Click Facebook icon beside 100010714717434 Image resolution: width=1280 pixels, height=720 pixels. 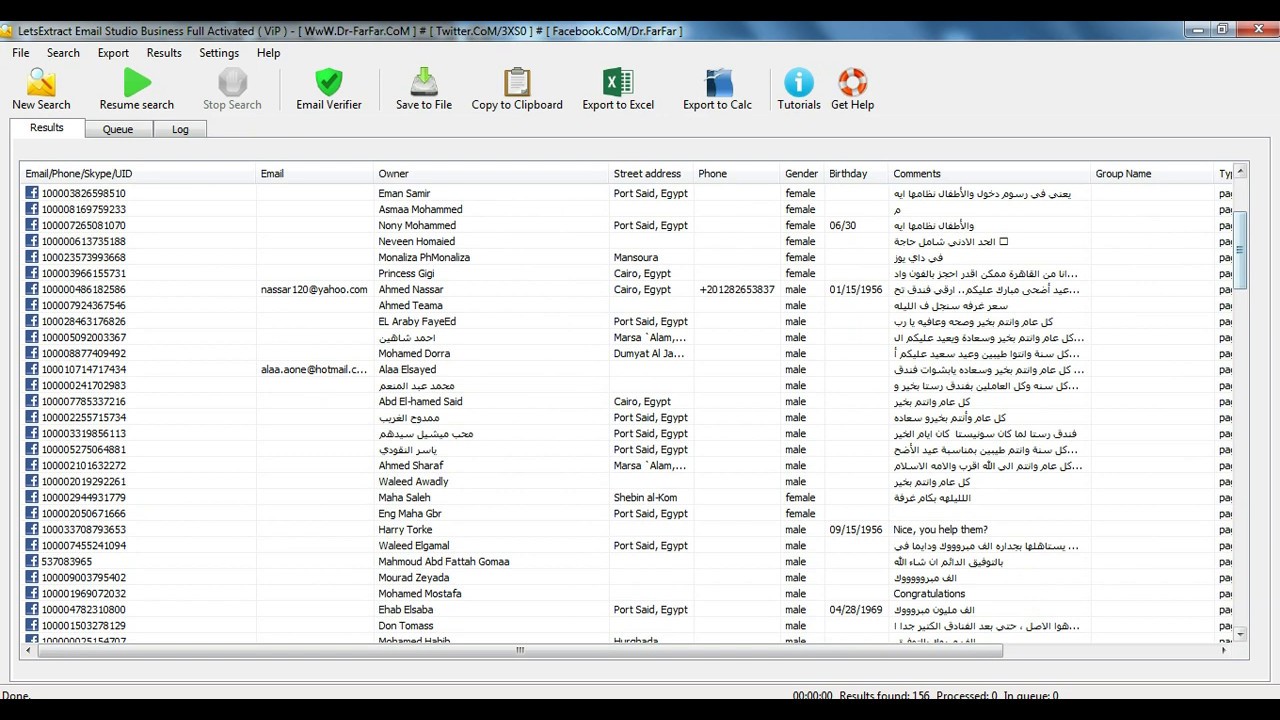pos(32,369)
